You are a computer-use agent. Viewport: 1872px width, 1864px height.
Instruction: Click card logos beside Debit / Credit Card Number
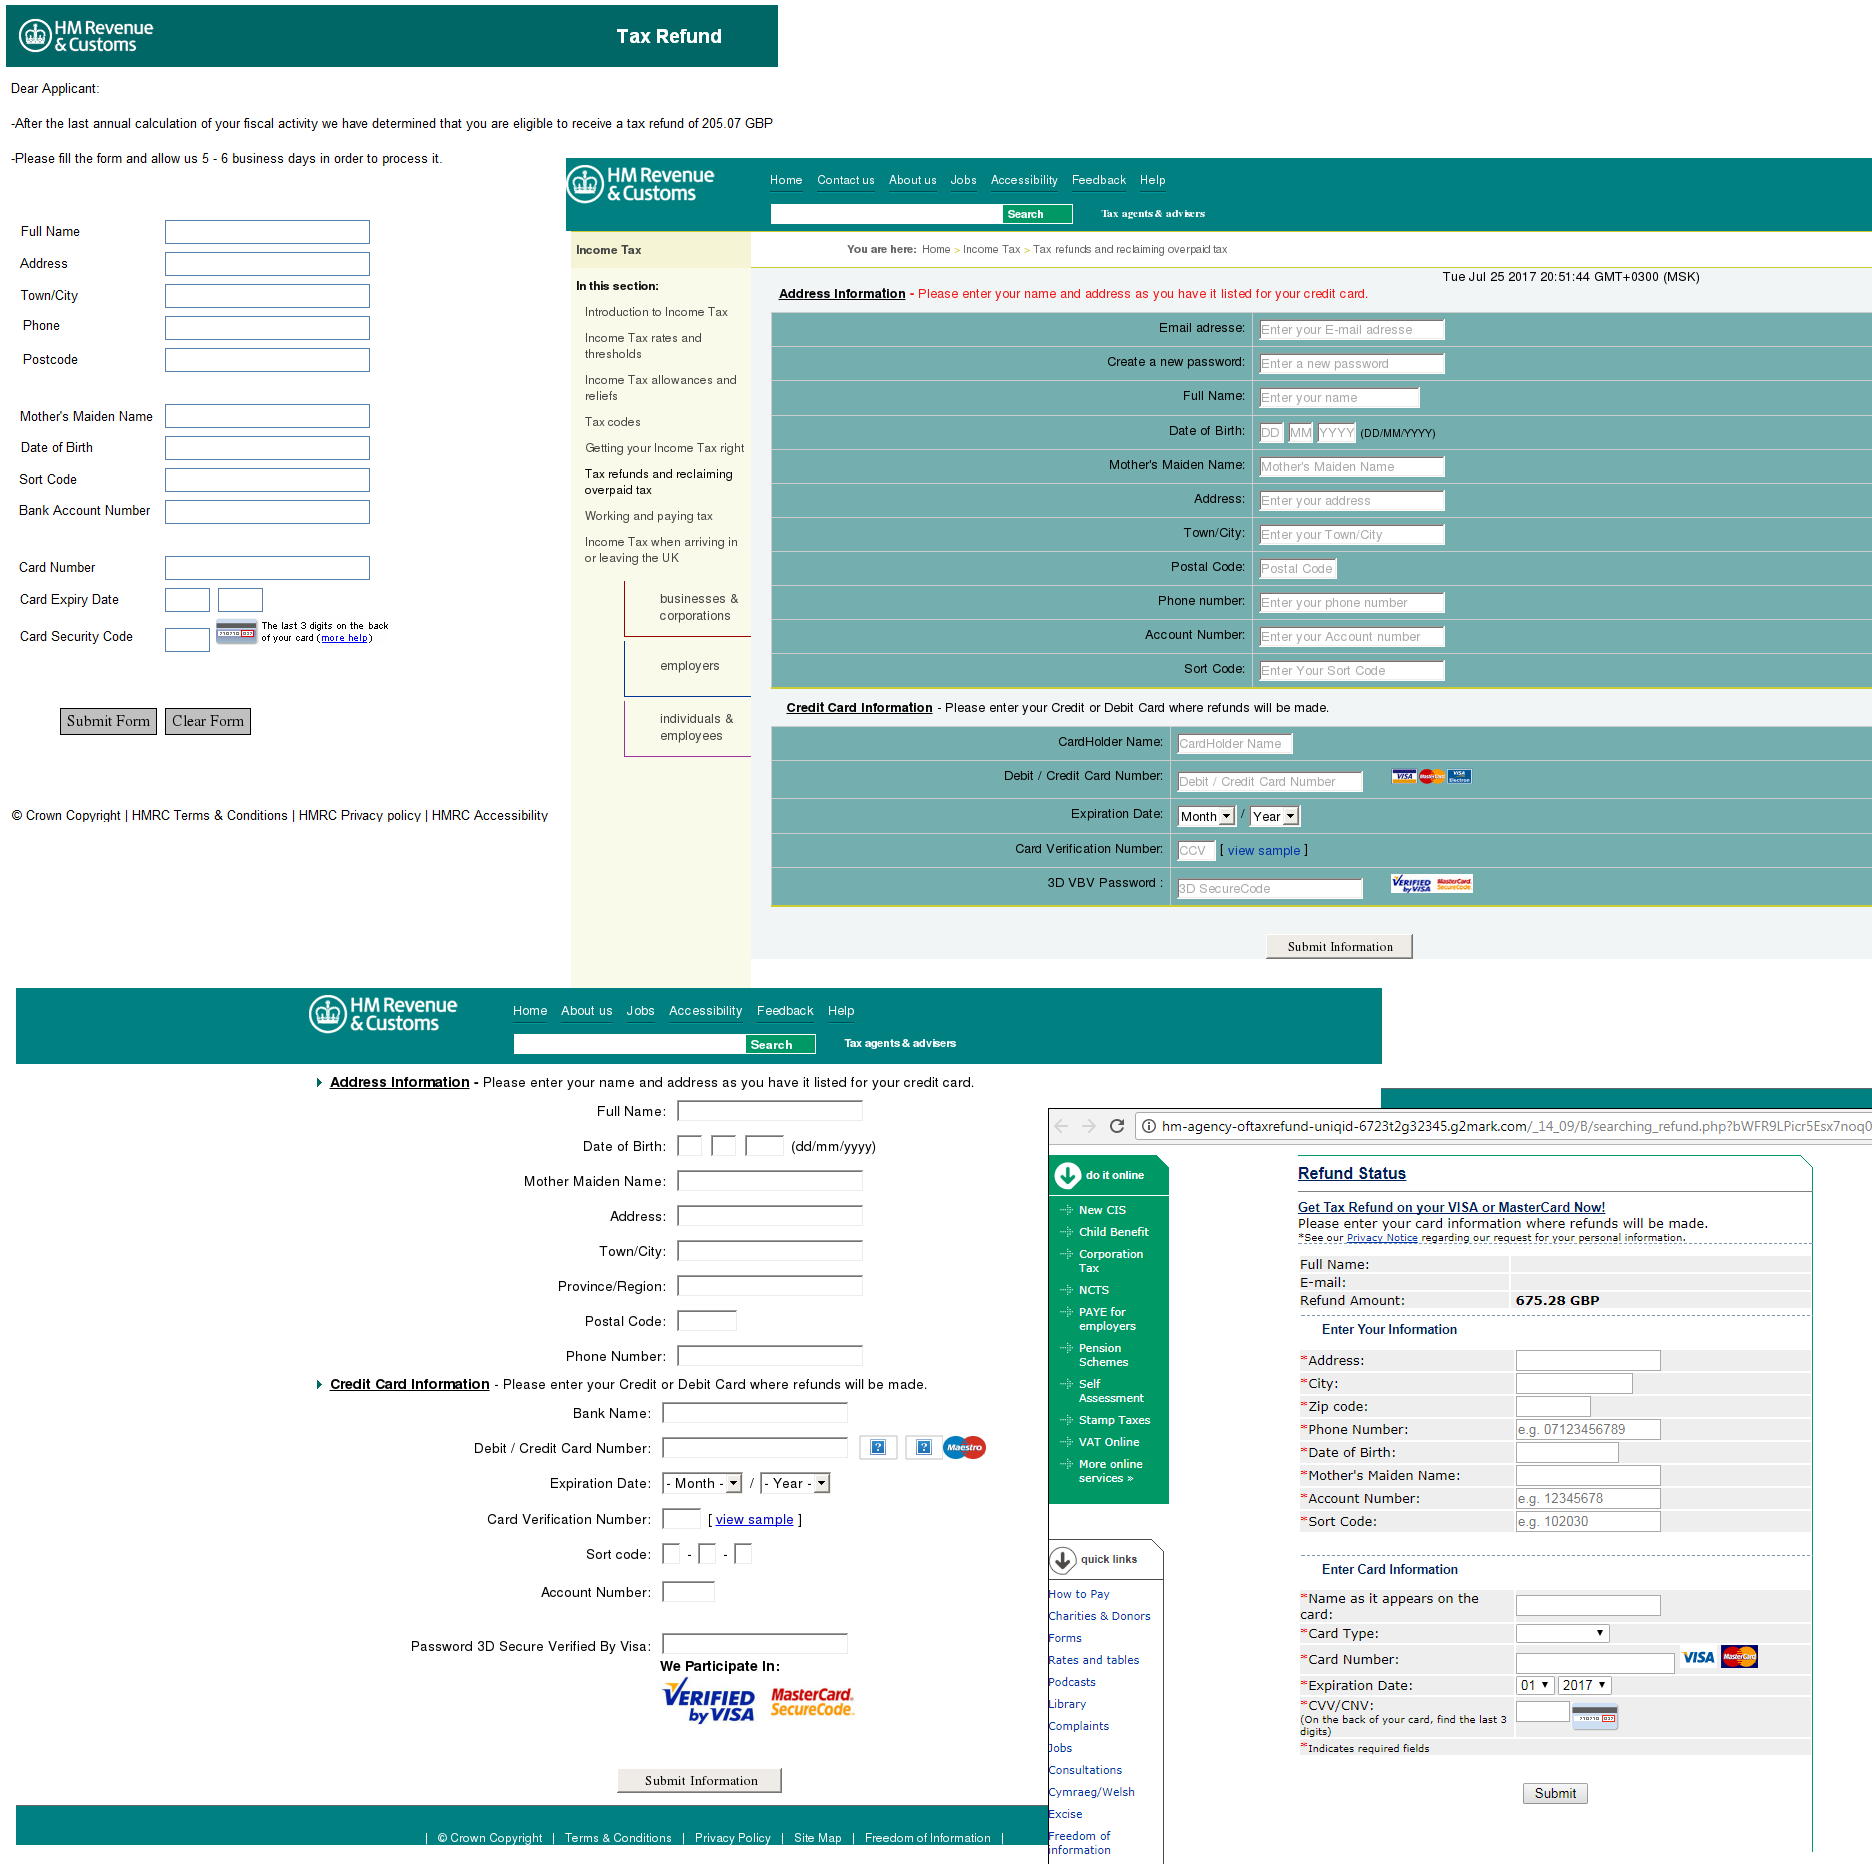tap(1432, 776)
